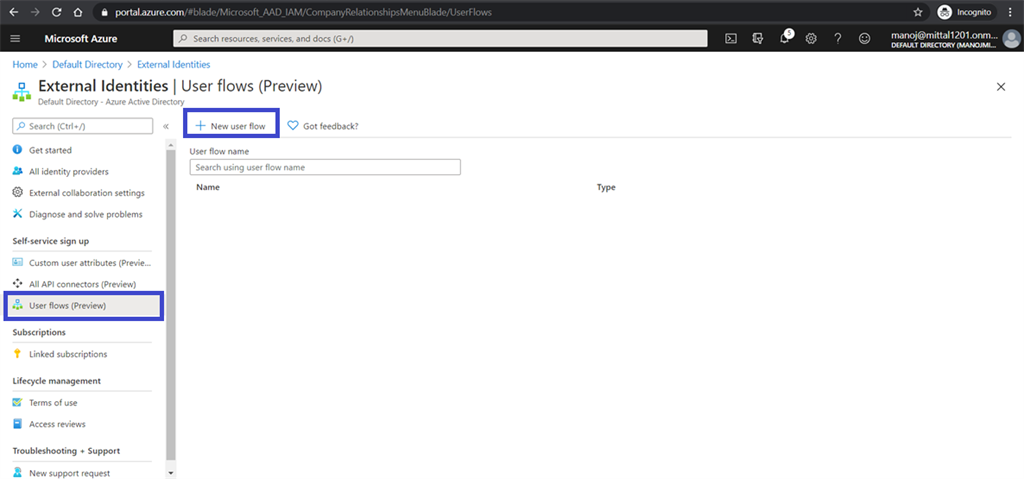Click Got feedback? link
This screenshot has height=479, width=1024.
pos(323,126)
